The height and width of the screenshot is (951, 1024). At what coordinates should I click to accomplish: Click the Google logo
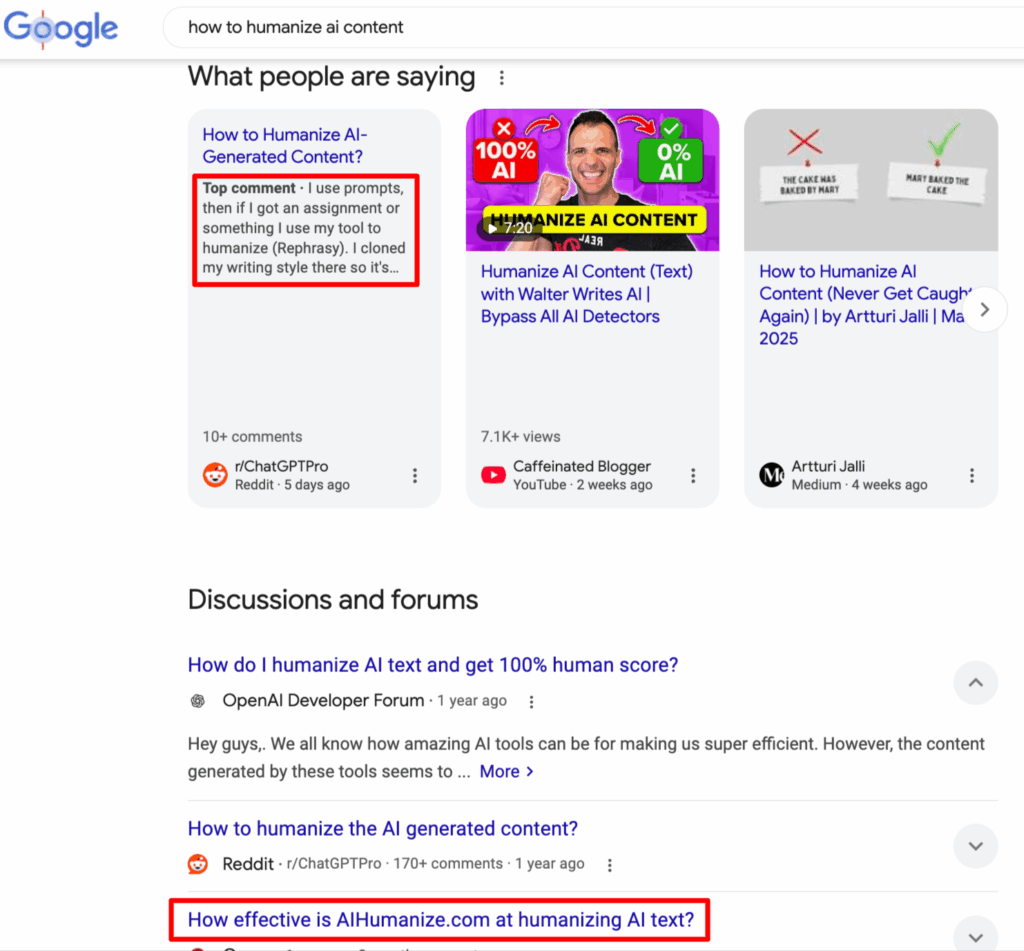(61, 29)
